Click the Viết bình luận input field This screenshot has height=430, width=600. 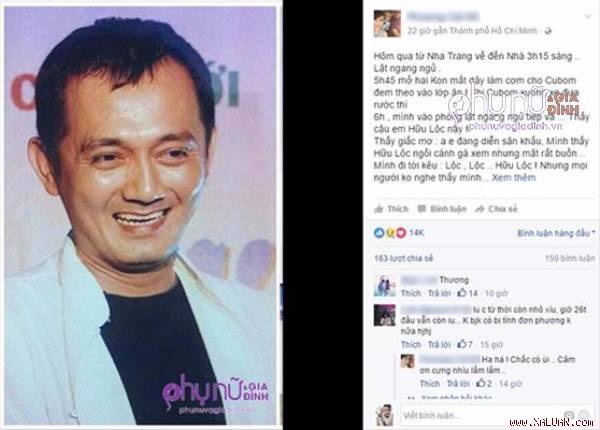click(480, 415)
